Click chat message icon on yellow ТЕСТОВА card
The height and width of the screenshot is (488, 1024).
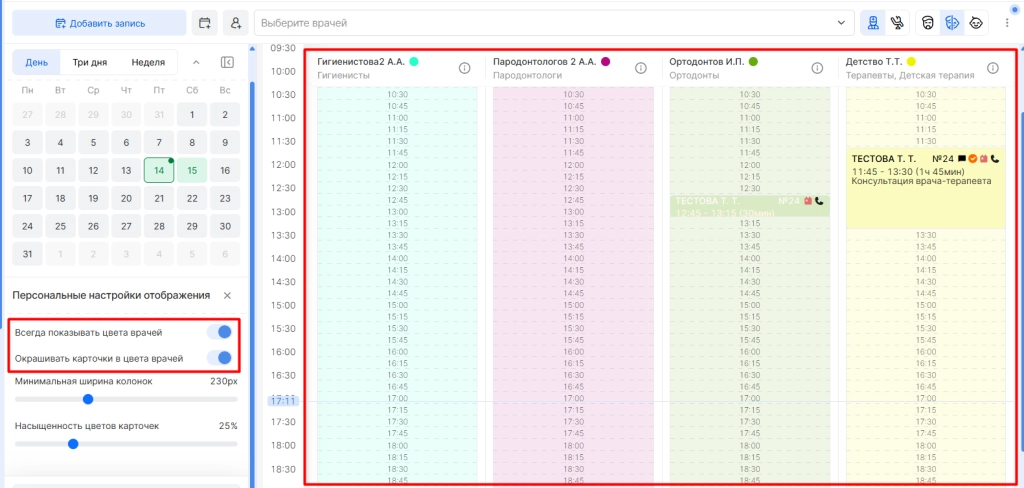(x=961, y=158)
